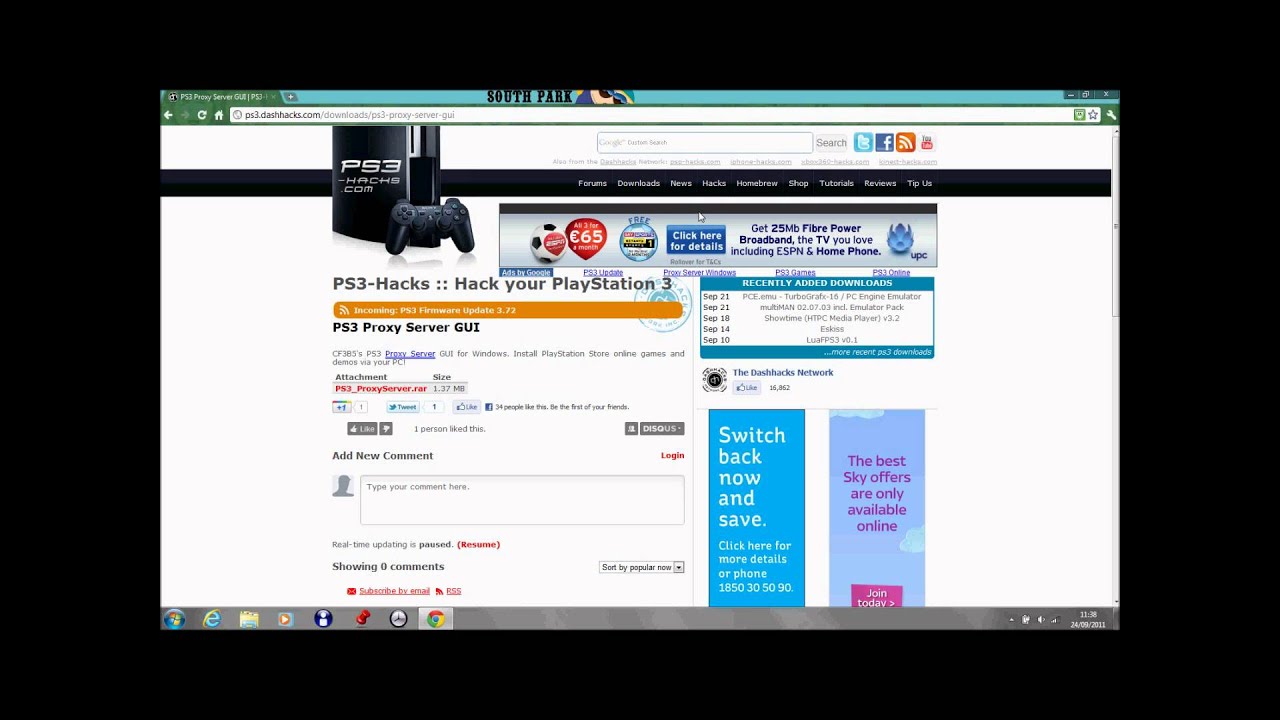This screenshot has height=720, width=1280.
Task: Expand the Sort by popular now dropdown
Action: (x=641, y=567)
